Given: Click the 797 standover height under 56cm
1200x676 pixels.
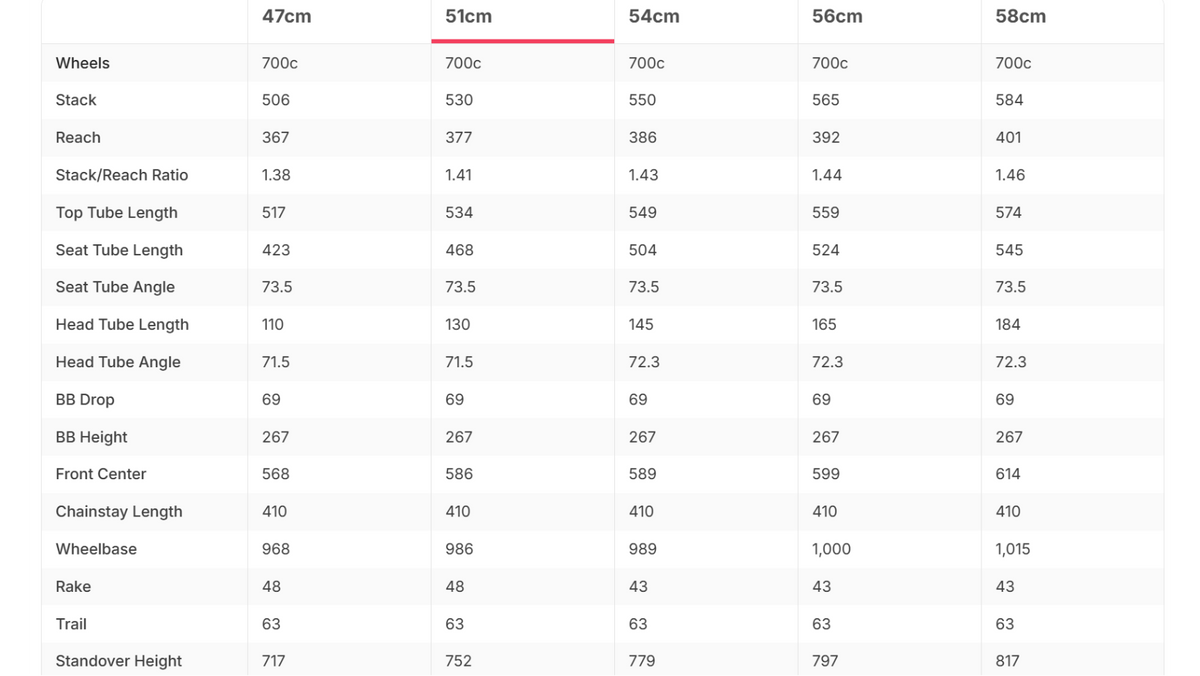Looking at the screenshot, I should (x=826, y=661).
